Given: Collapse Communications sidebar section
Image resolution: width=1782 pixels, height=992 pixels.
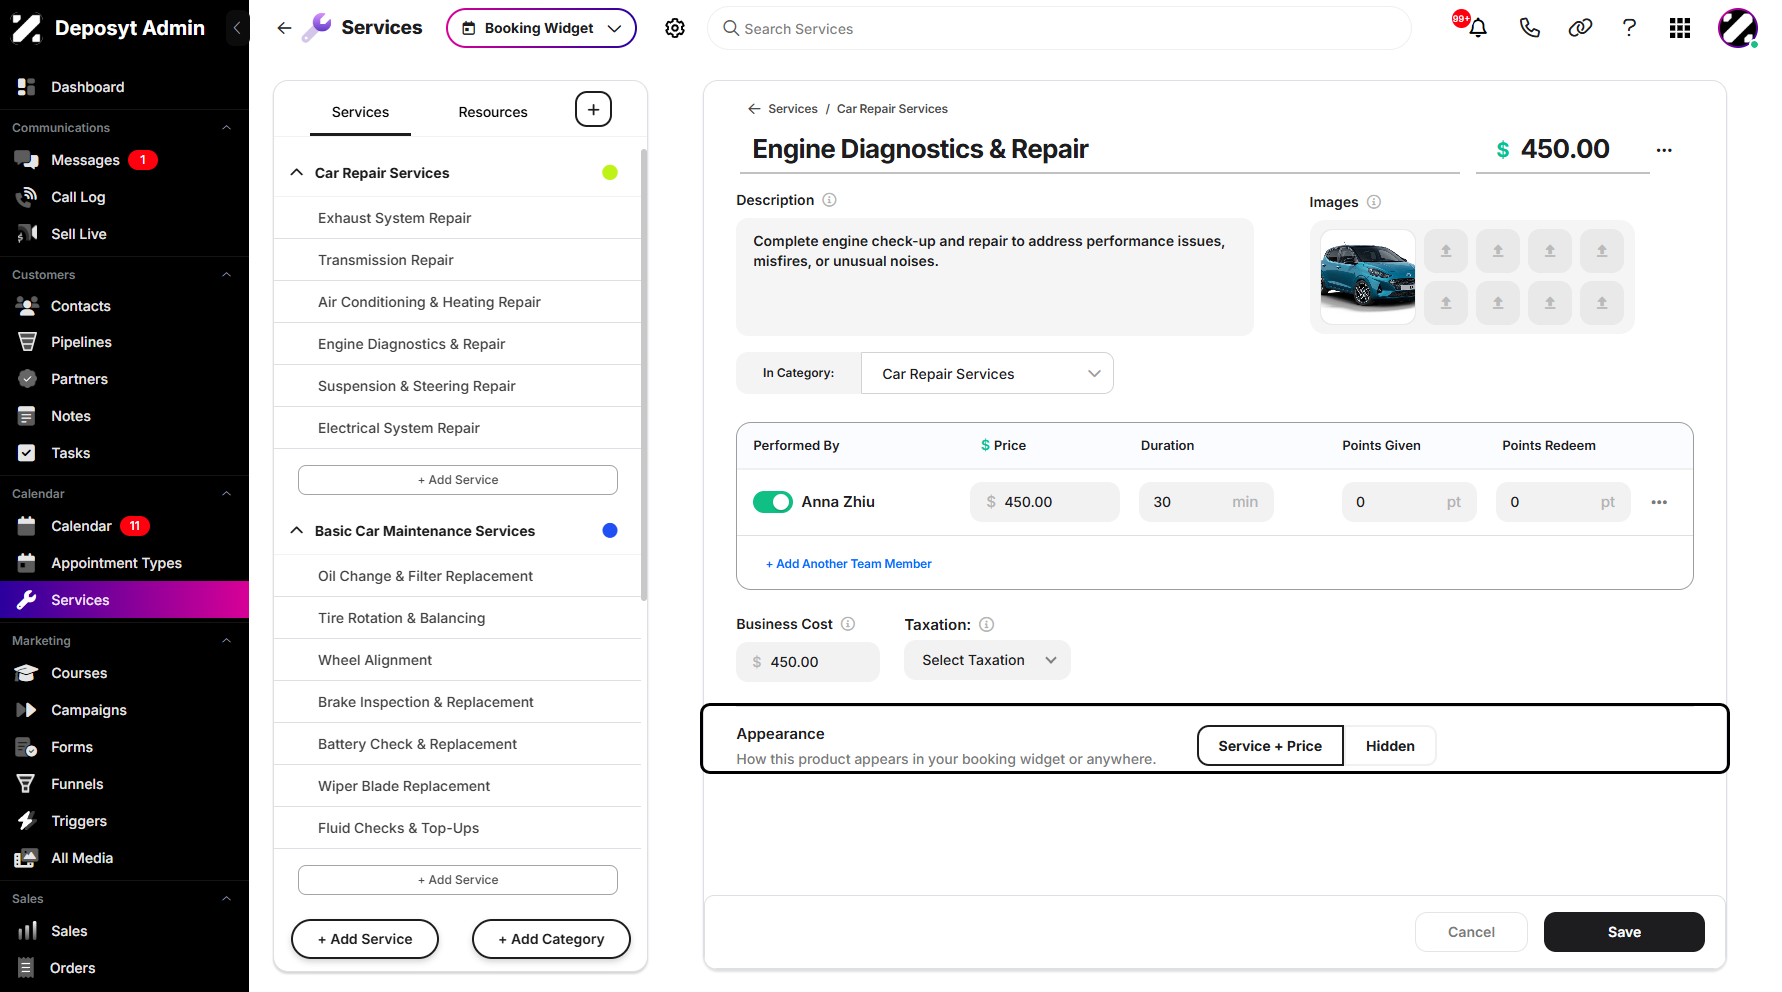Looking at the screenshot, I should click(x=226, y=127).
